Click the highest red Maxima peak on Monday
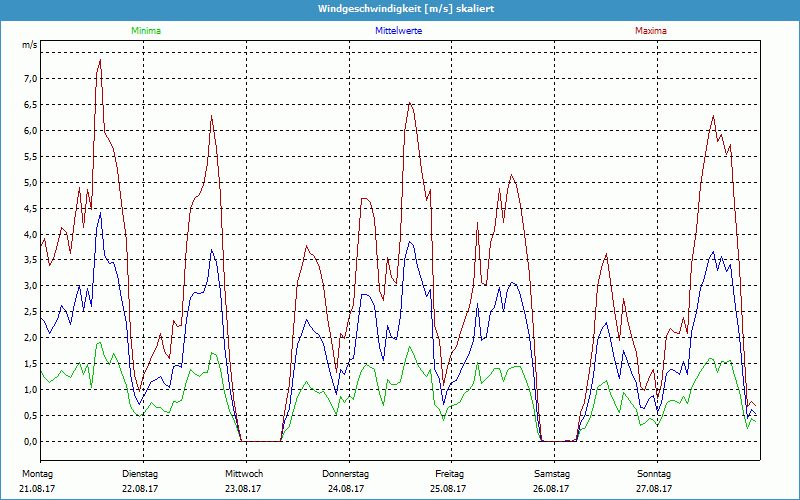This screenshot has width=800, height=500. pyautogui.click(x=100, y=60)
